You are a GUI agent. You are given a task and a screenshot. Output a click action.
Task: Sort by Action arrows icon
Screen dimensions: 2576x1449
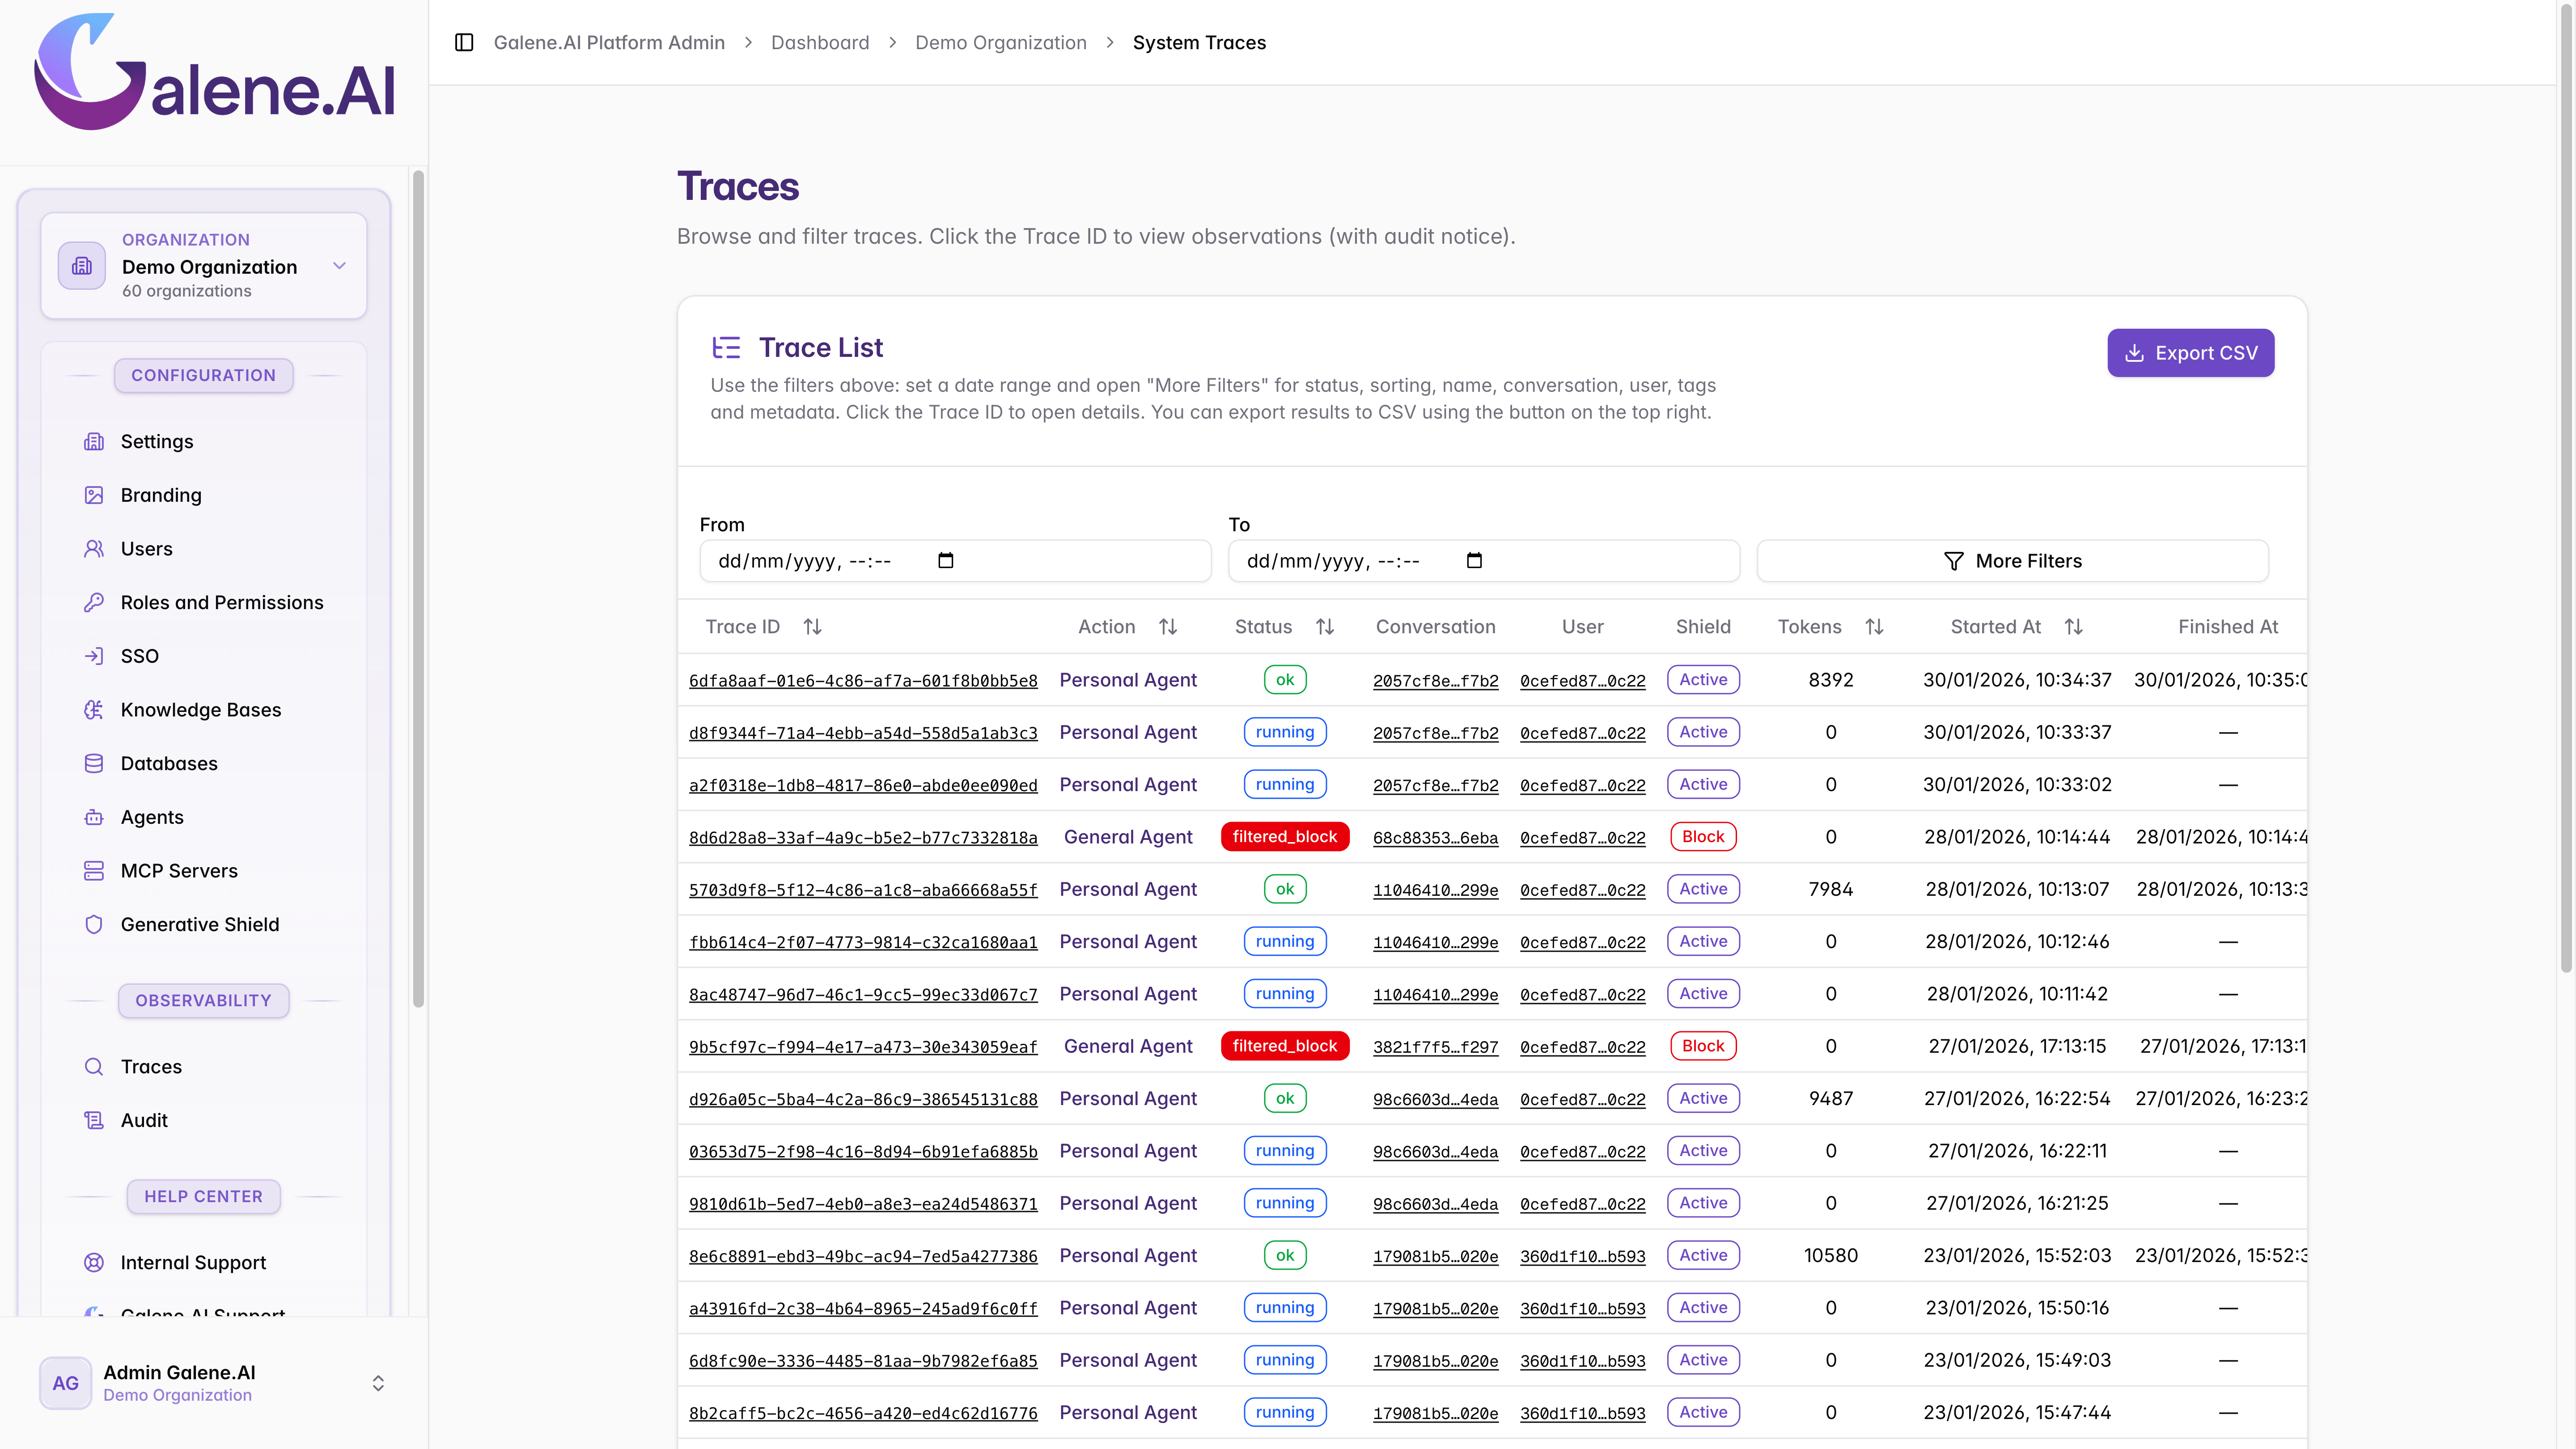click(x=1168, y=627)
